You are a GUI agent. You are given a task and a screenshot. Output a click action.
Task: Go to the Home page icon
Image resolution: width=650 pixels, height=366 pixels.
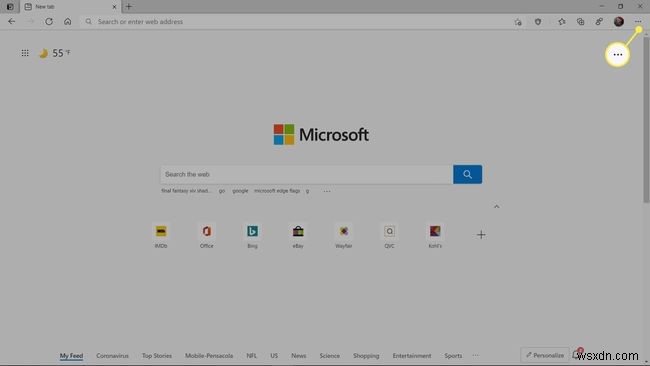point(68,22)
